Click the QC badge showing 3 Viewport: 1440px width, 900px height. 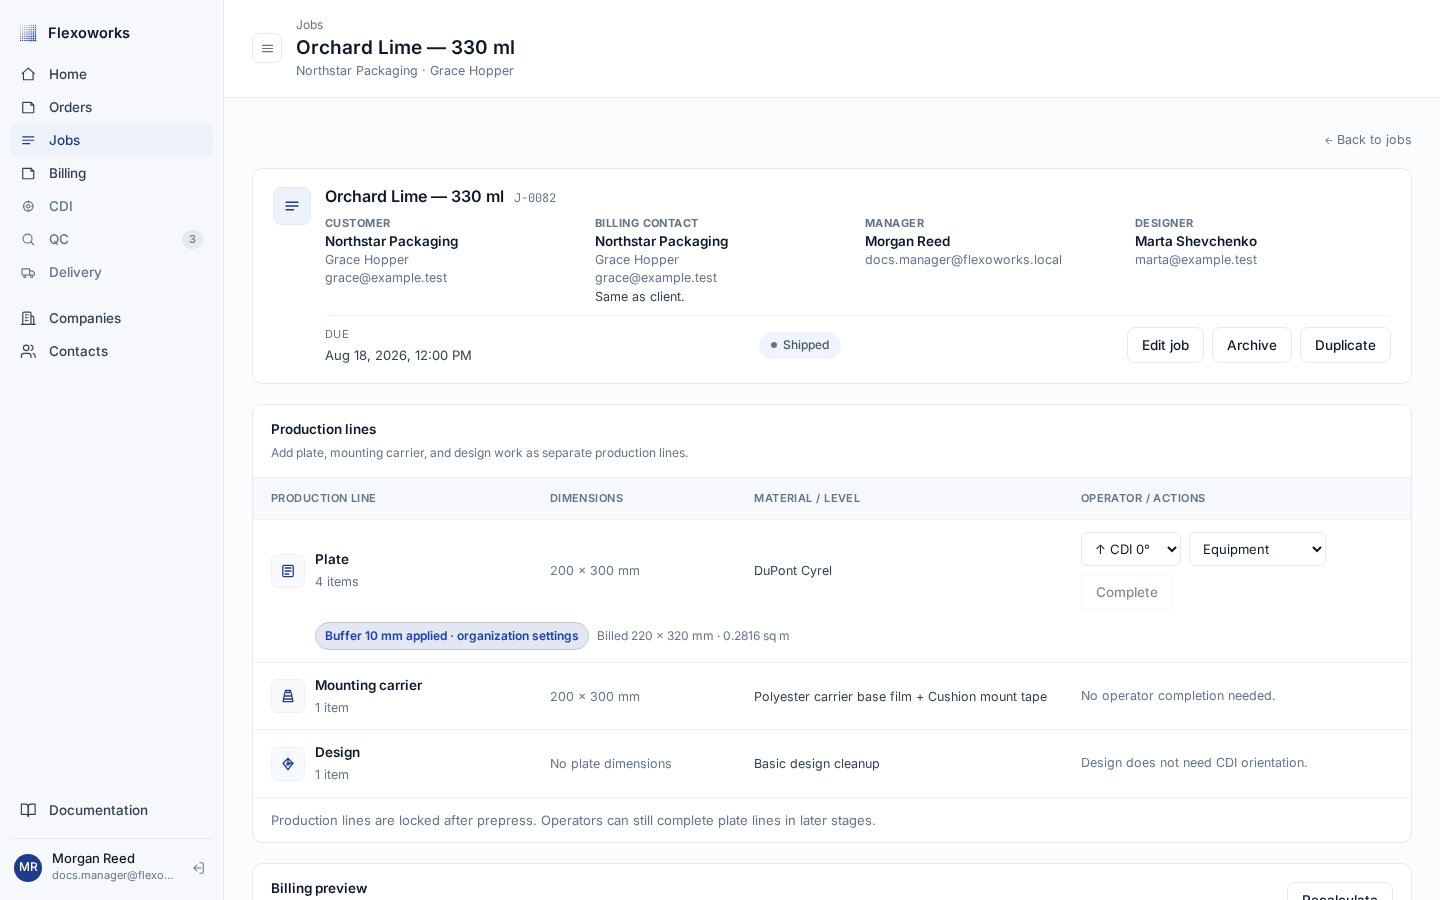192,239
